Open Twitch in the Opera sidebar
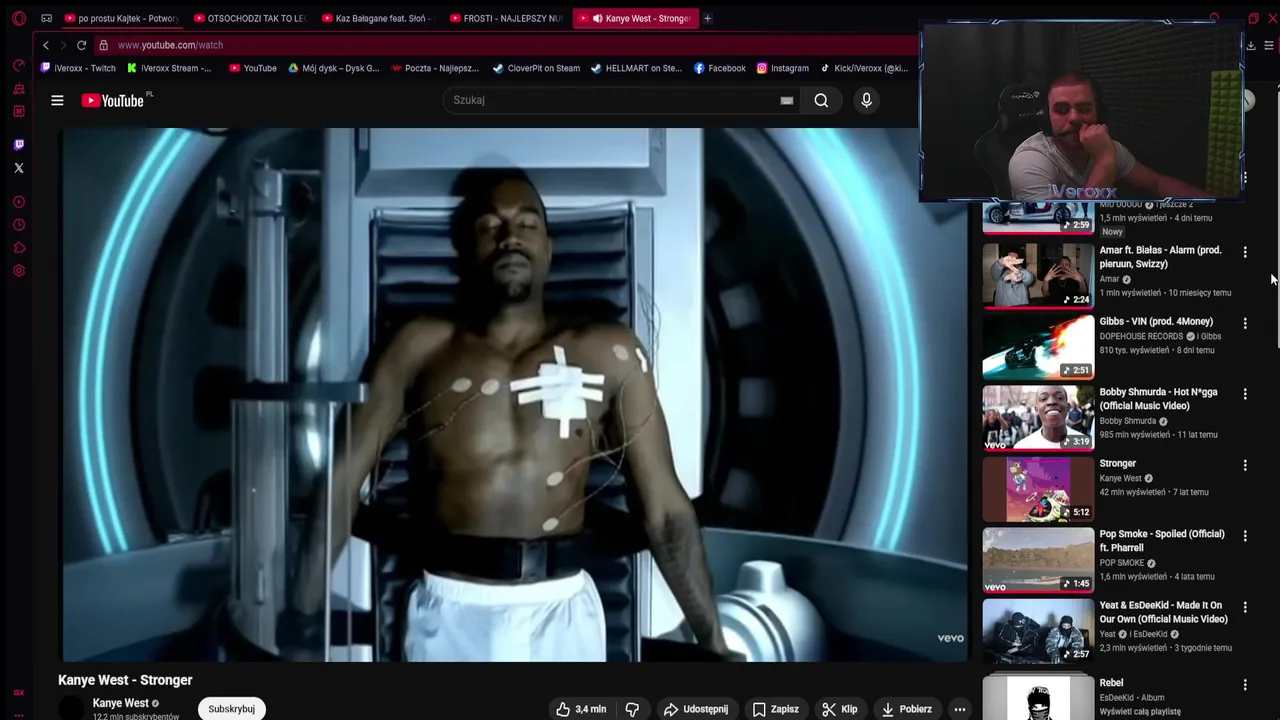Image resolution: width=1280 pixels, height=720 pixels. 18,145
